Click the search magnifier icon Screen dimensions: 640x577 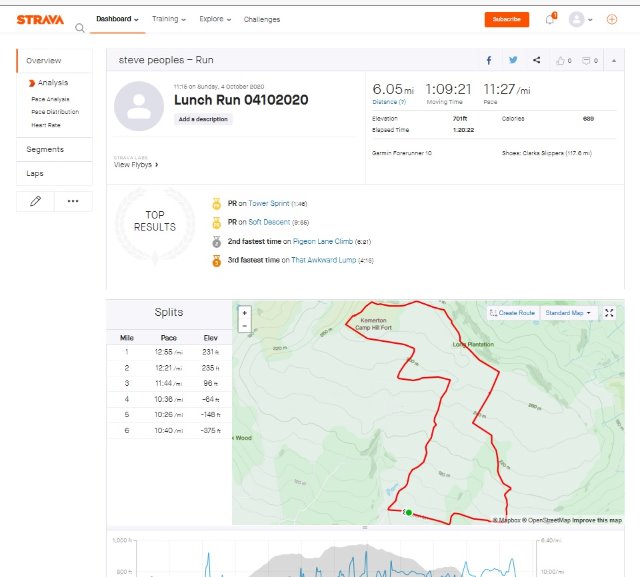[79, 27]
